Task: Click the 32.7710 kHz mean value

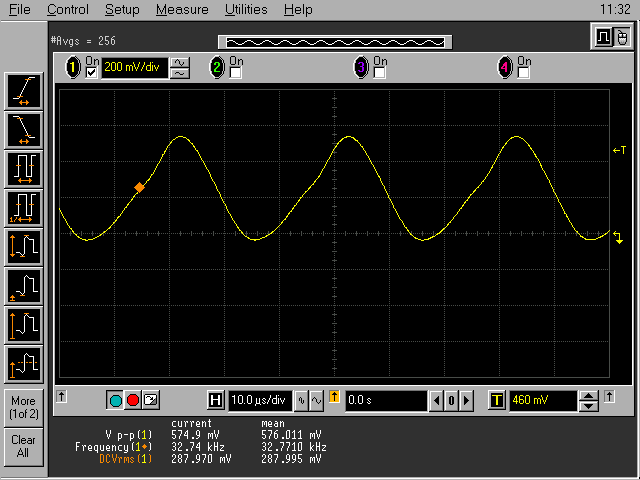Action: tap(294, 447)
